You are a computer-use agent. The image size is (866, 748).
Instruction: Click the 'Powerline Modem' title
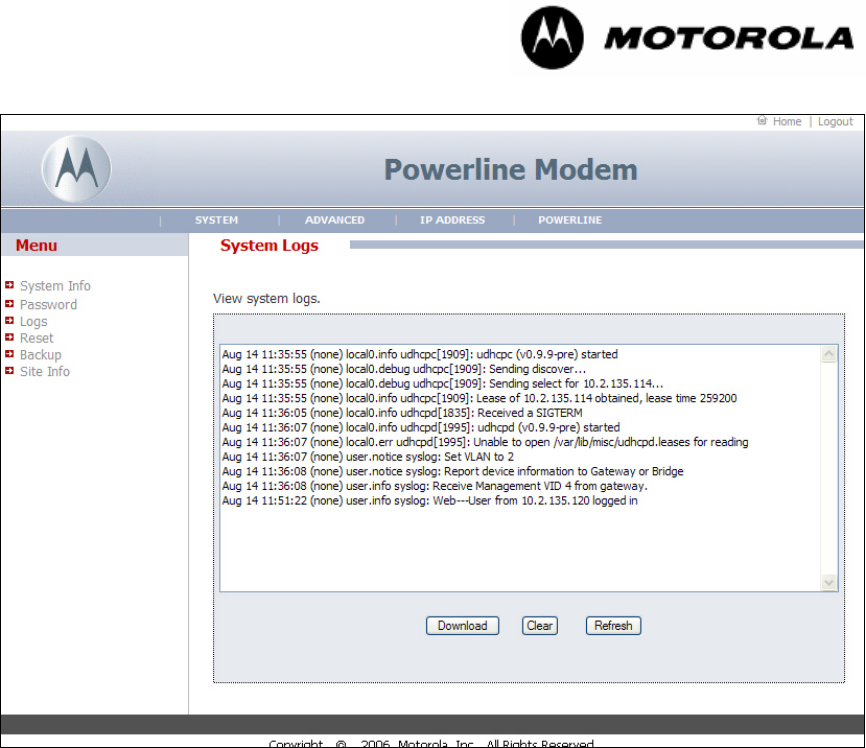coord(511,170)
